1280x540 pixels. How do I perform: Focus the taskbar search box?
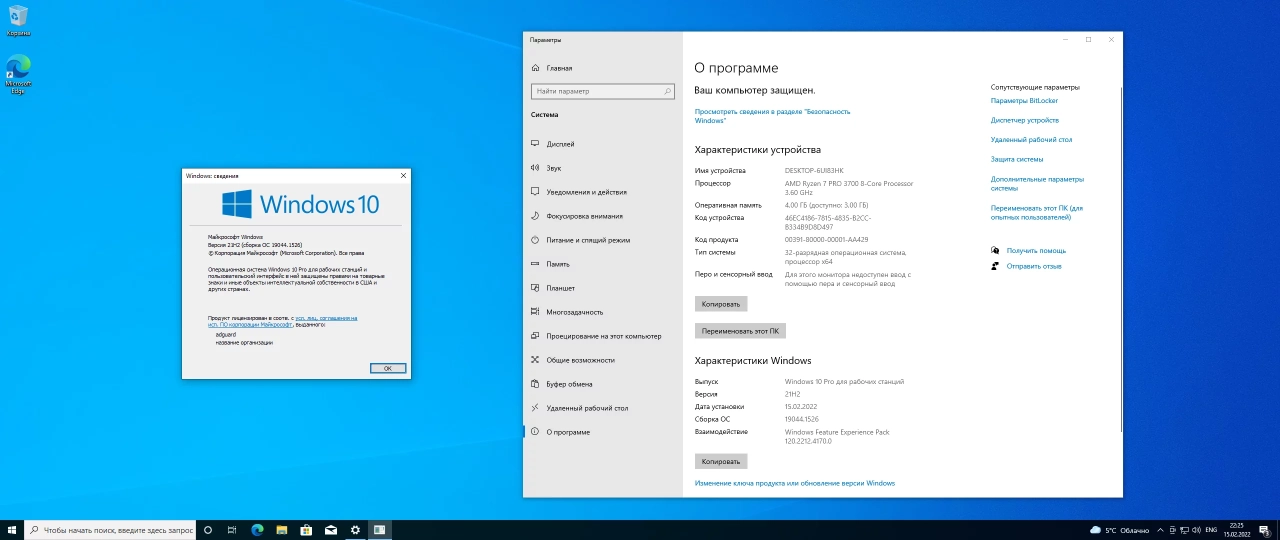110,530
